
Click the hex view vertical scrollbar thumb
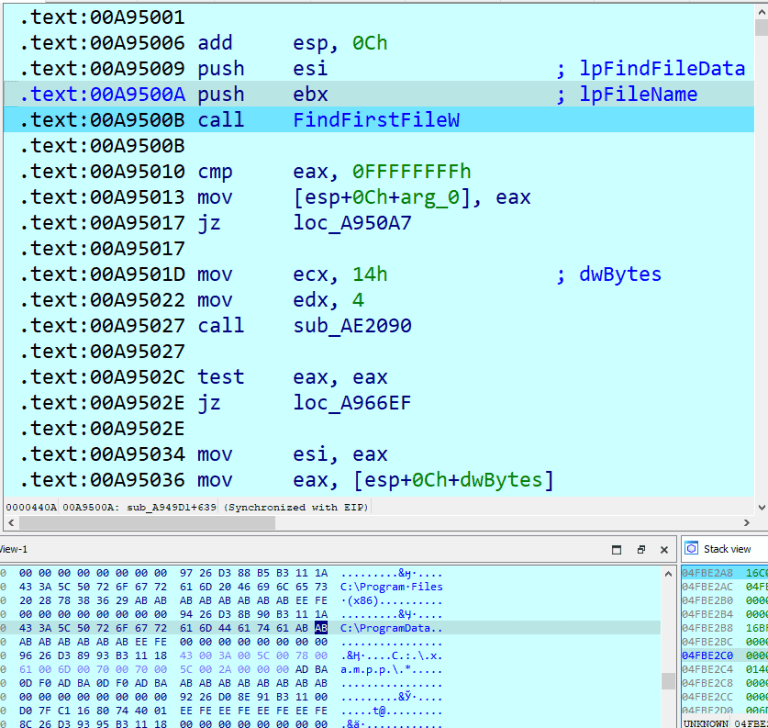pos(668,680)
